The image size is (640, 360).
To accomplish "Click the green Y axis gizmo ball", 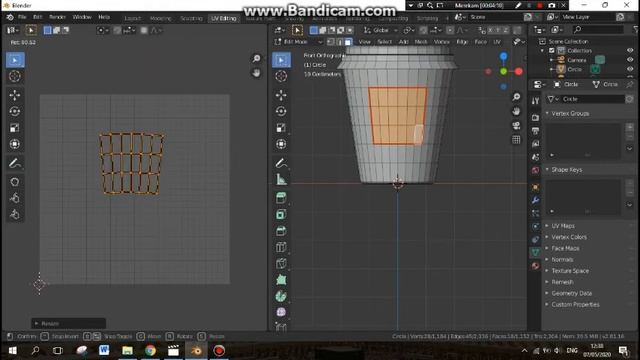I will click(504, 71).
